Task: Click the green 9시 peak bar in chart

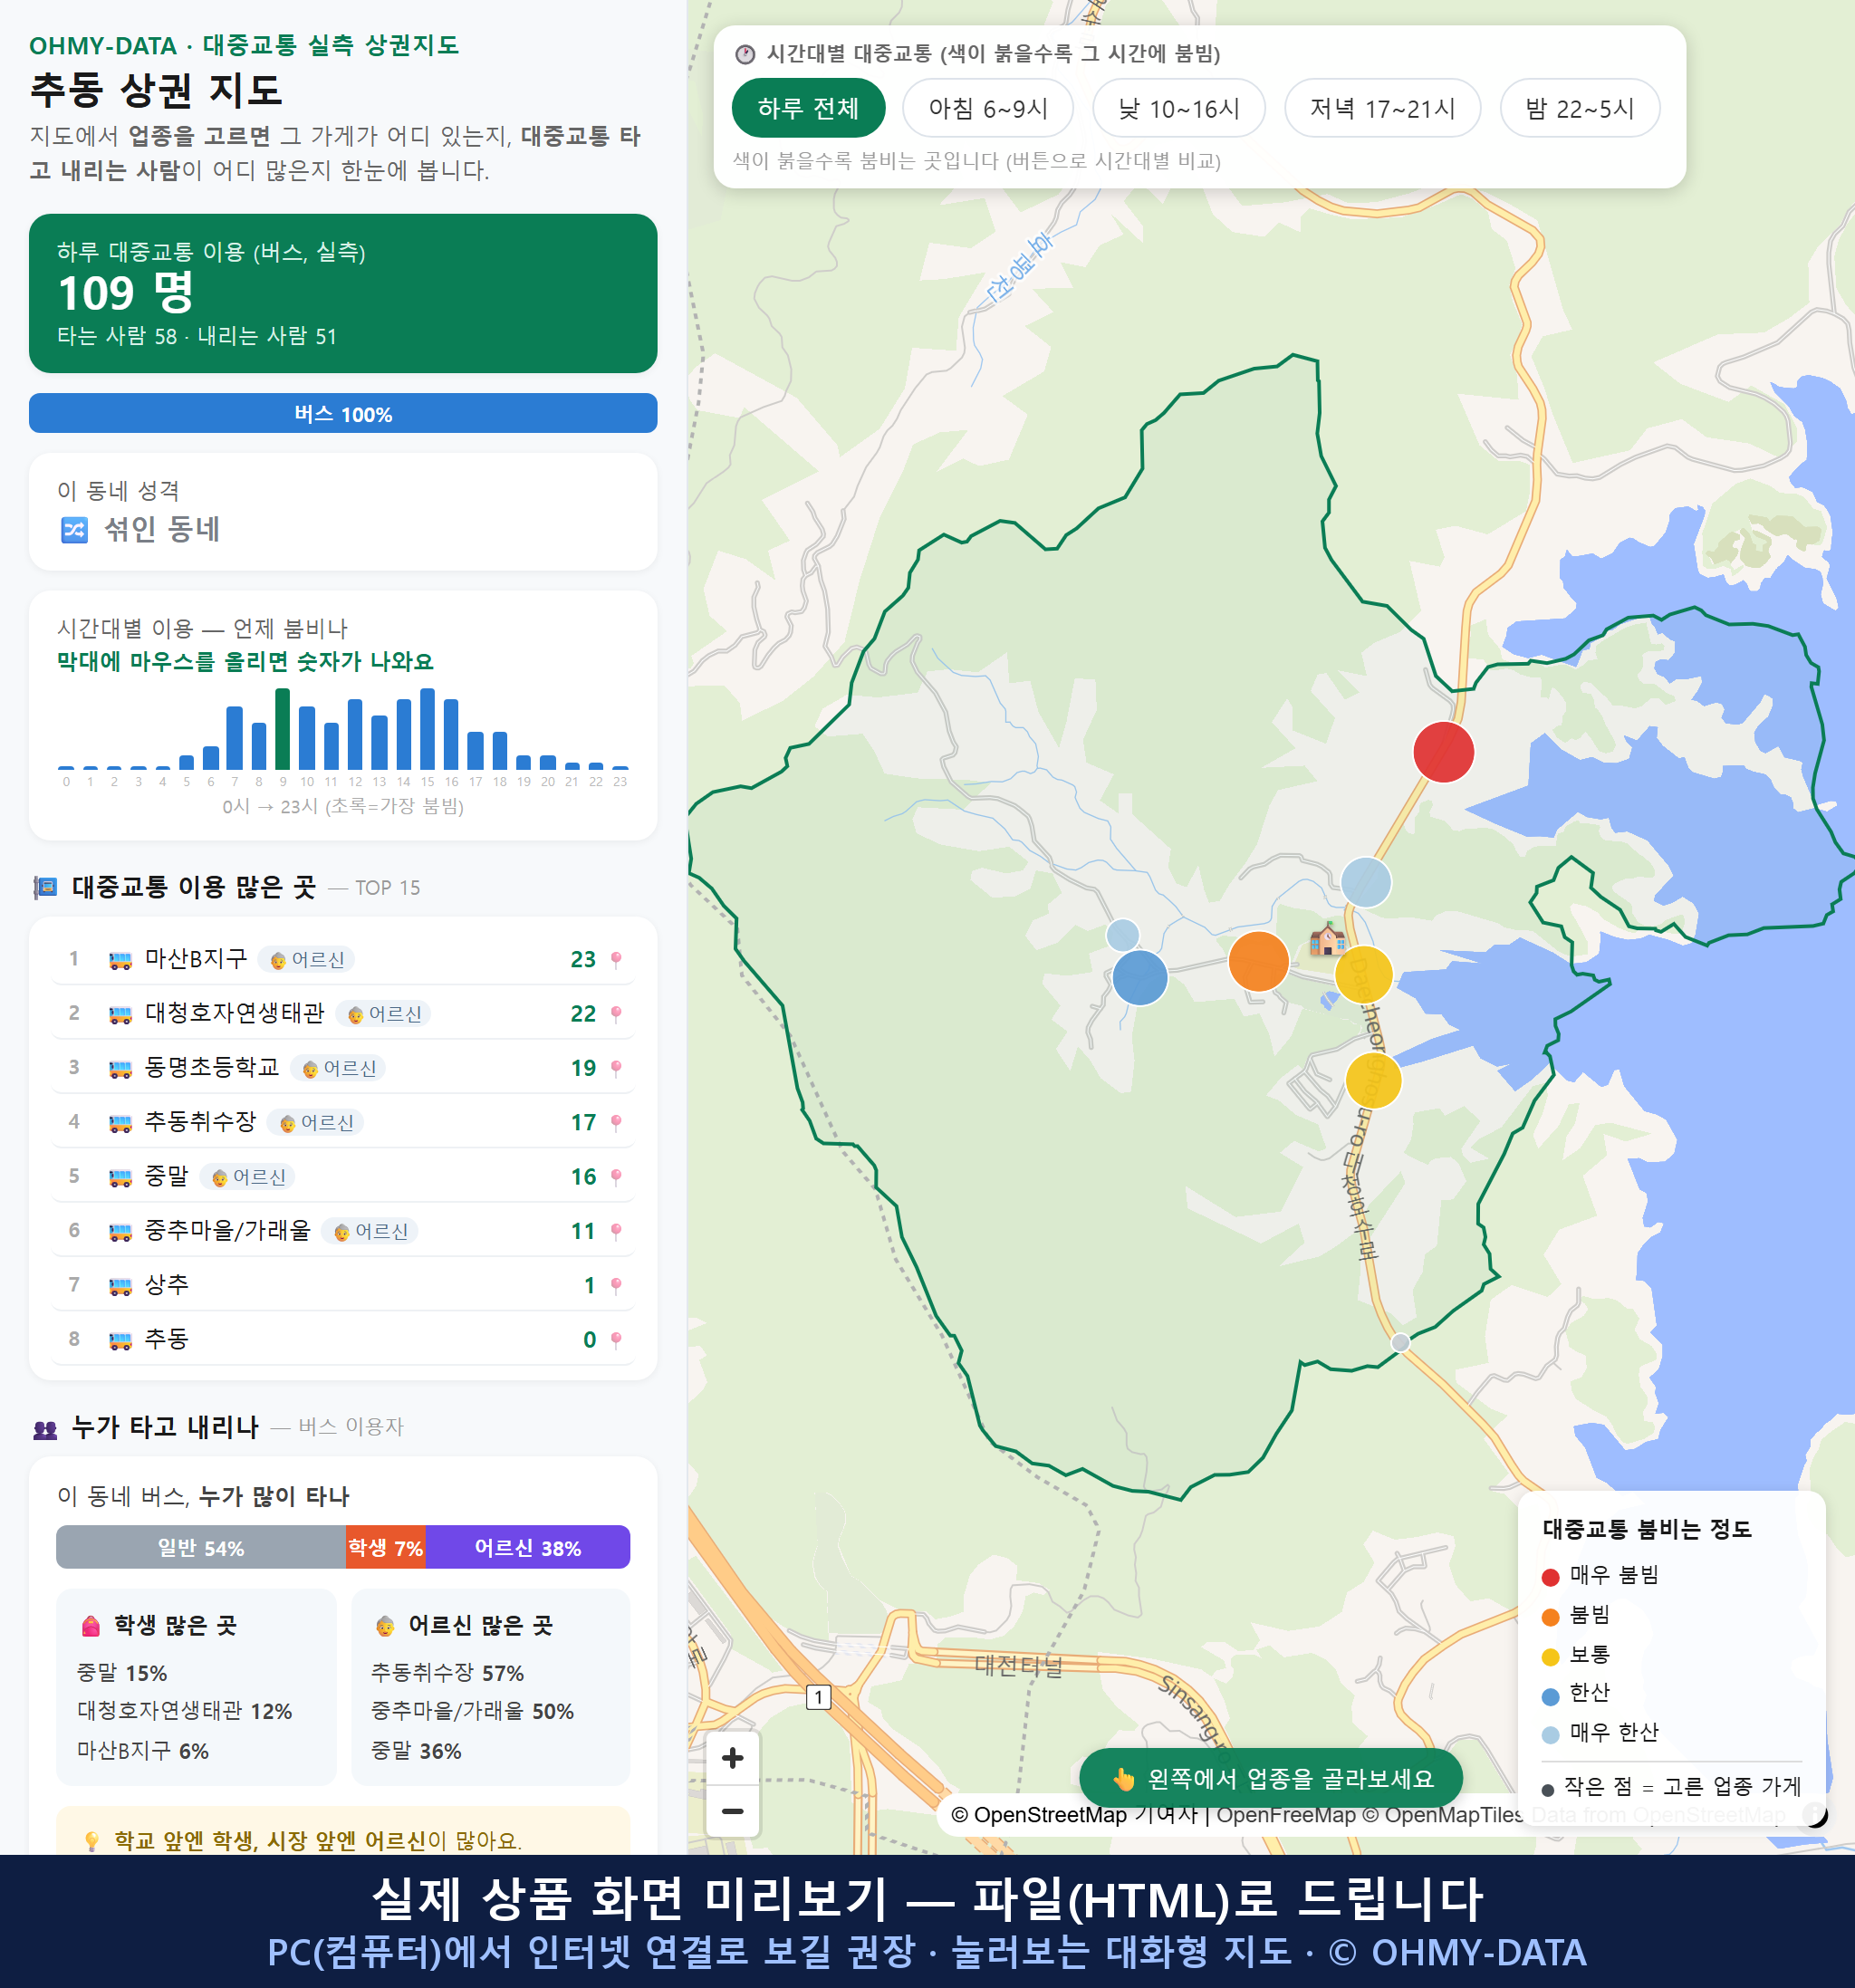Action: 283,729
